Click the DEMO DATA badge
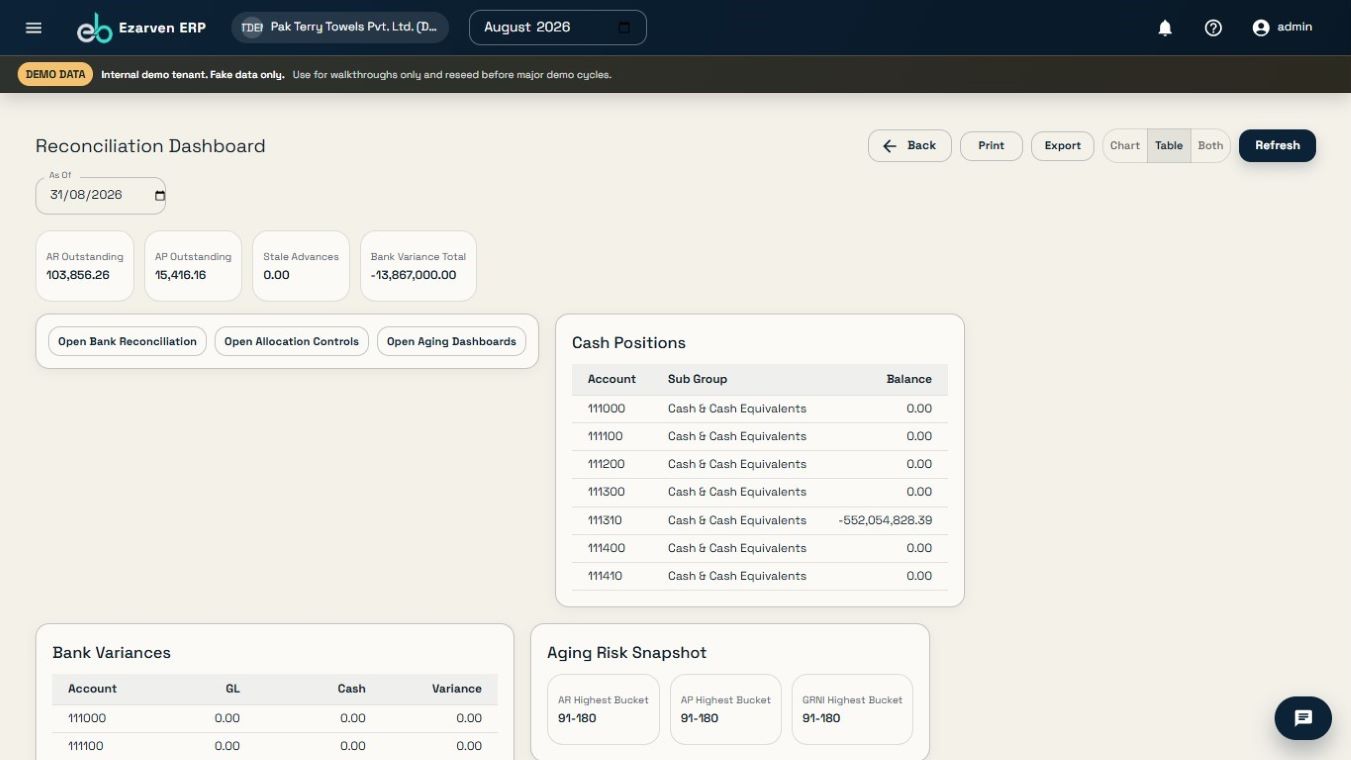The image size is (1351, 760). (x=55, y=75)
